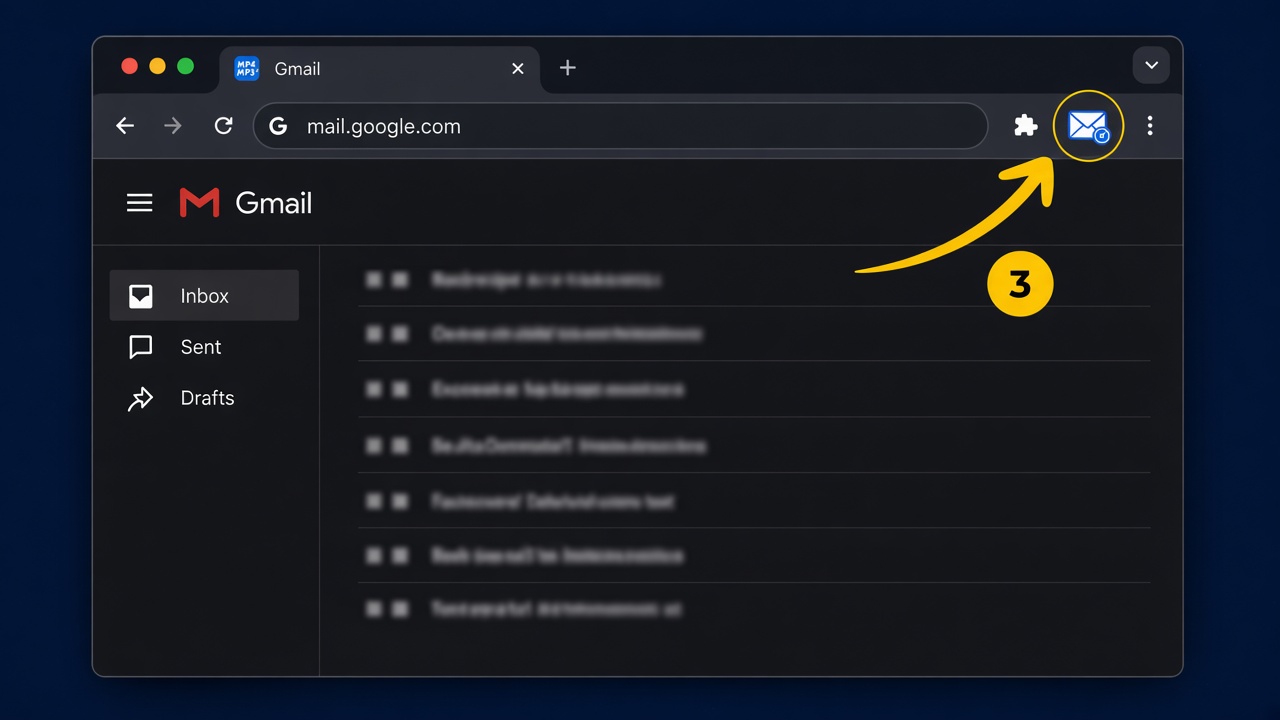1280x720 pixels.
Task: Click the envelope mail extension icon
Action: [x=1088, y=126]
